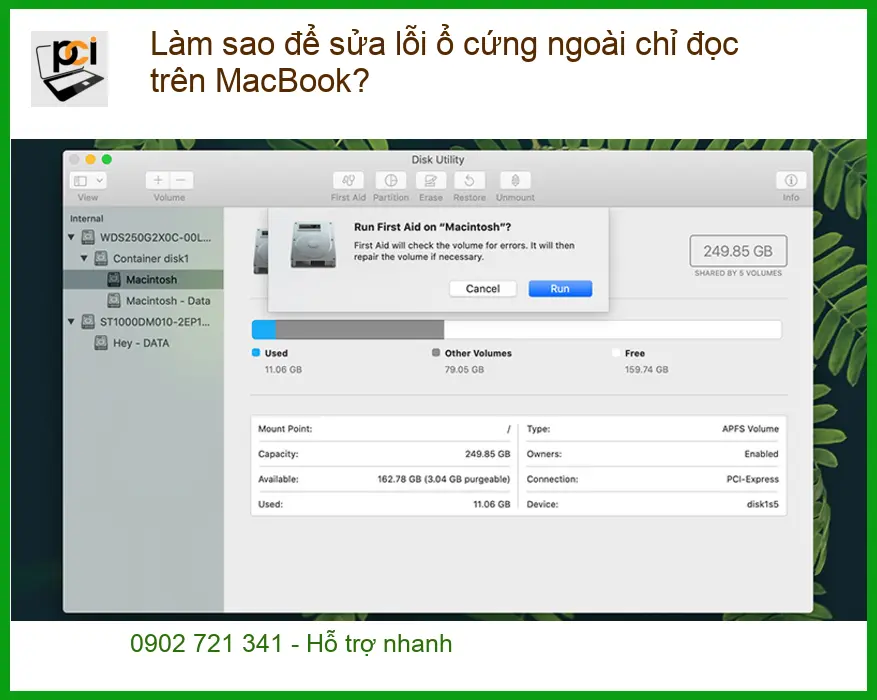This screenshot has width=877, height=700.
Task: Click the Partition toolbar icon
Action: pos(390,181)
